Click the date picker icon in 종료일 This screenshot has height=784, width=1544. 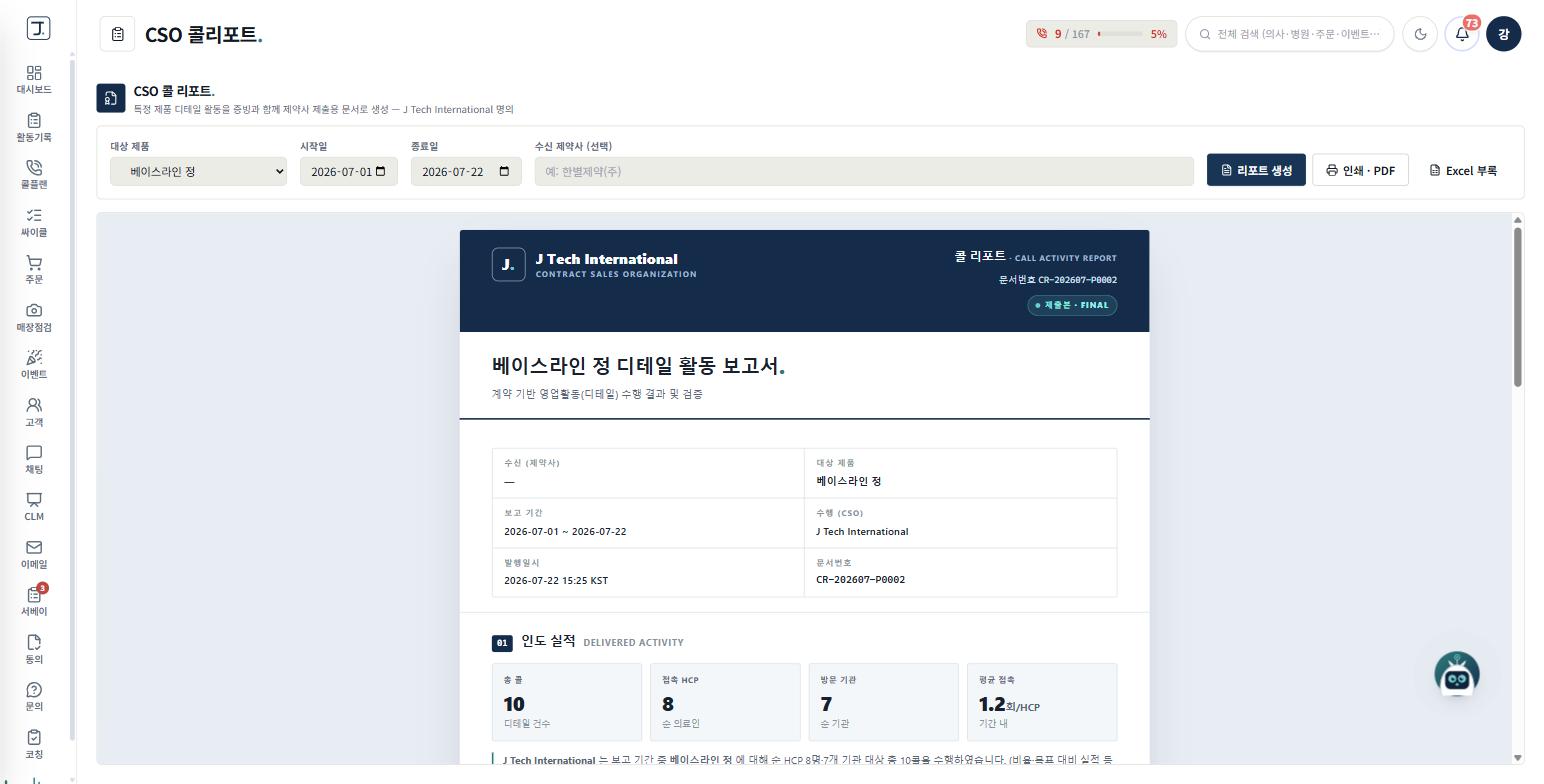pos(504,171)
